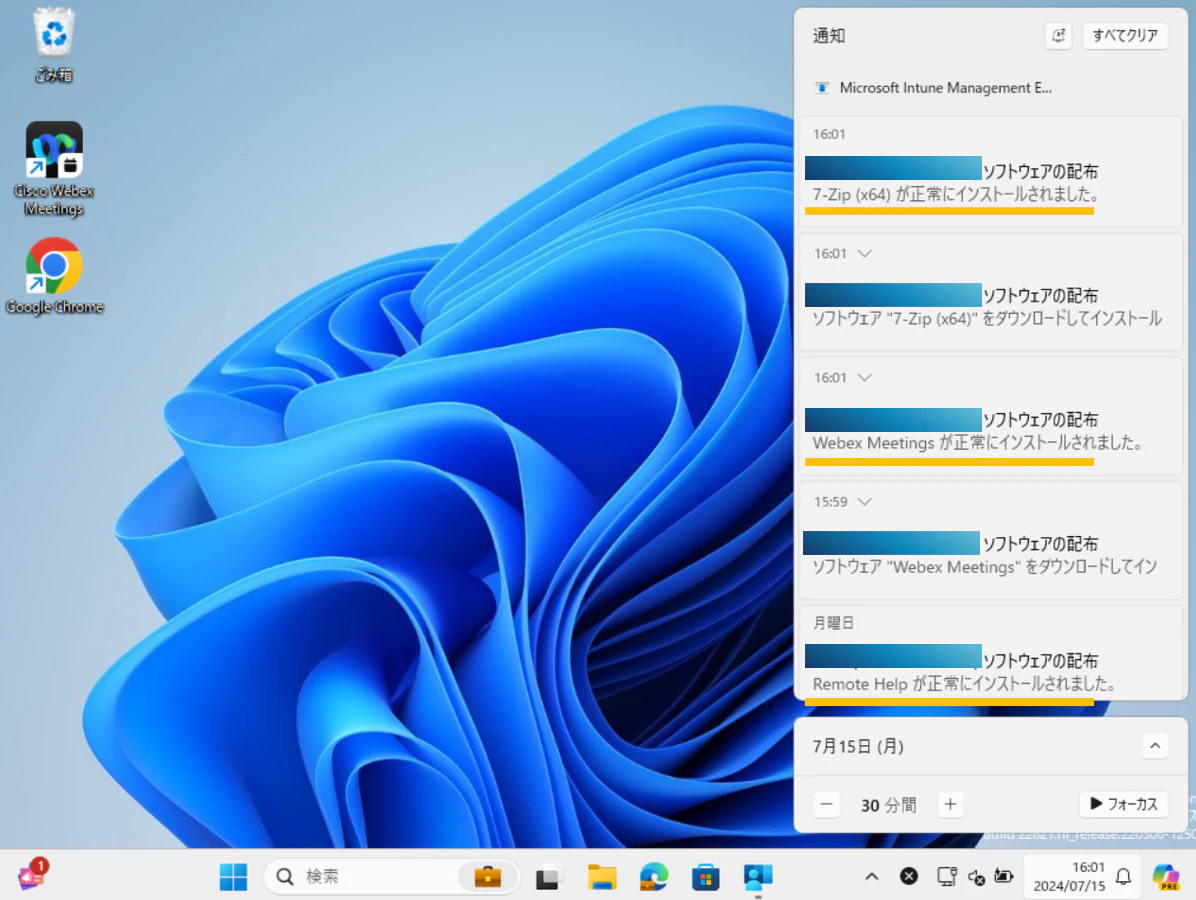This screenshot has width=1196, height=900.
Task: Open File Explorer from the taskbar
Action: 602,876
